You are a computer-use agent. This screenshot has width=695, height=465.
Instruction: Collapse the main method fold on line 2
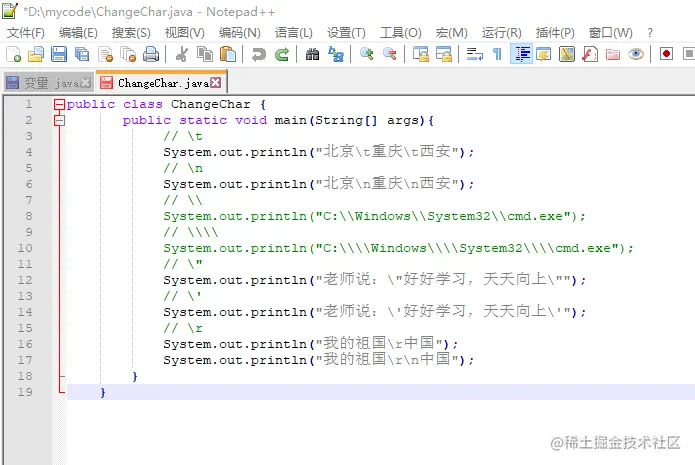click(x=59, y=120)
